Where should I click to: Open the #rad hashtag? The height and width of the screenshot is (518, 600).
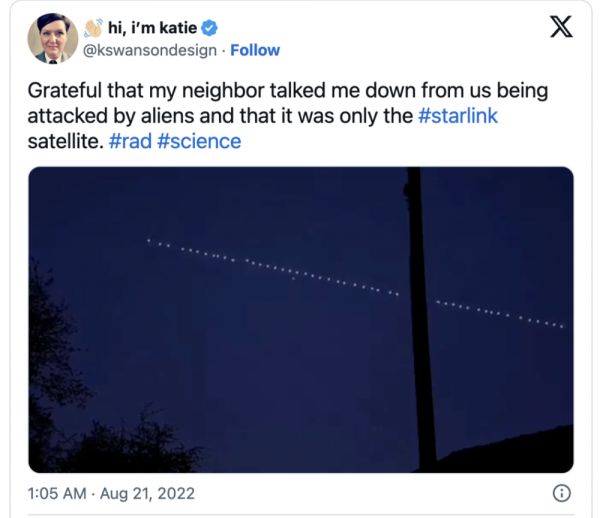pyautogui.click(x=129, y=141)
